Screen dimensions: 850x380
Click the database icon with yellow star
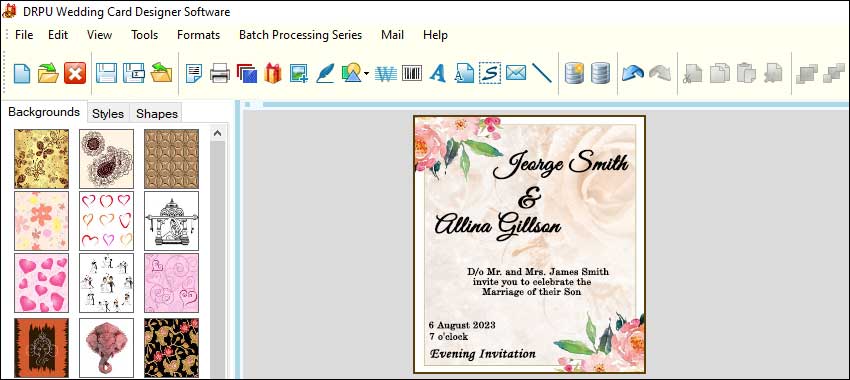pos(574,73)
